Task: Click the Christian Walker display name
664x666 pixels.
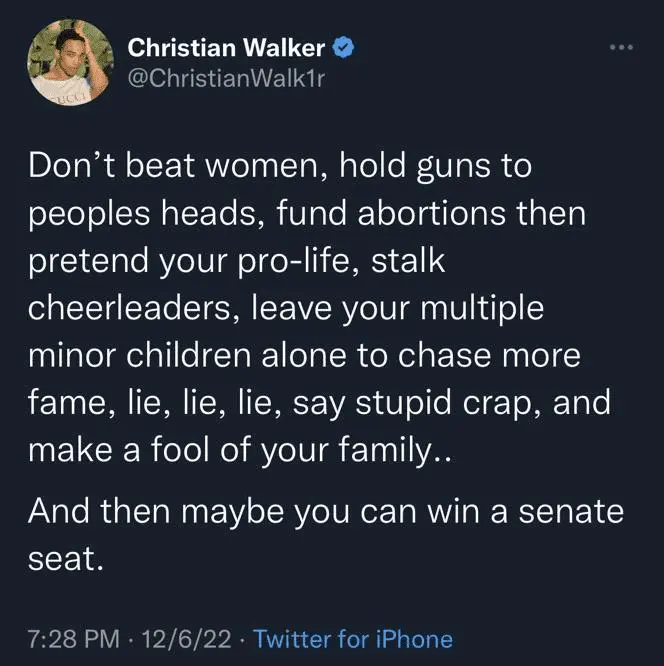Action: tap(226, 46)
